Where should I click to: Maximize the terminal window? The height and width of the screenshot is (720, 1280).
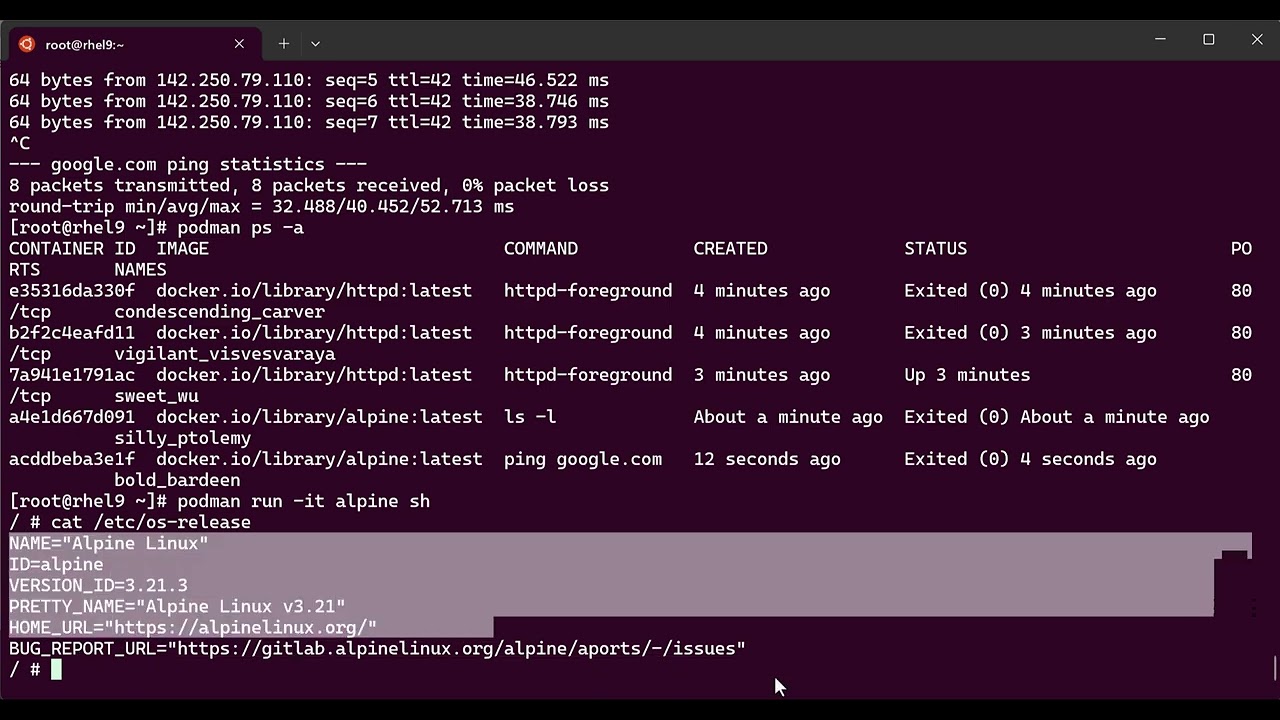point(1209,39)
